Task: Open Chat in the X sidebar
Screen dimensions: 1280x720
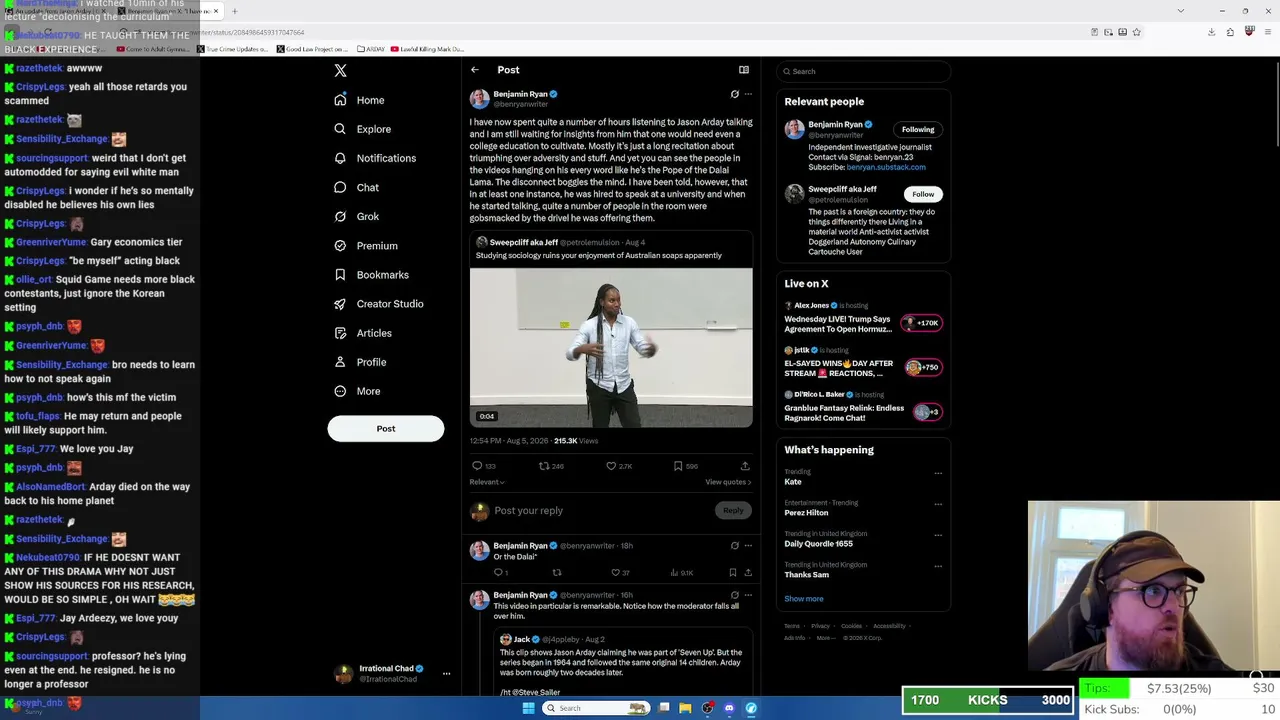Action: [x=357, y=187]
